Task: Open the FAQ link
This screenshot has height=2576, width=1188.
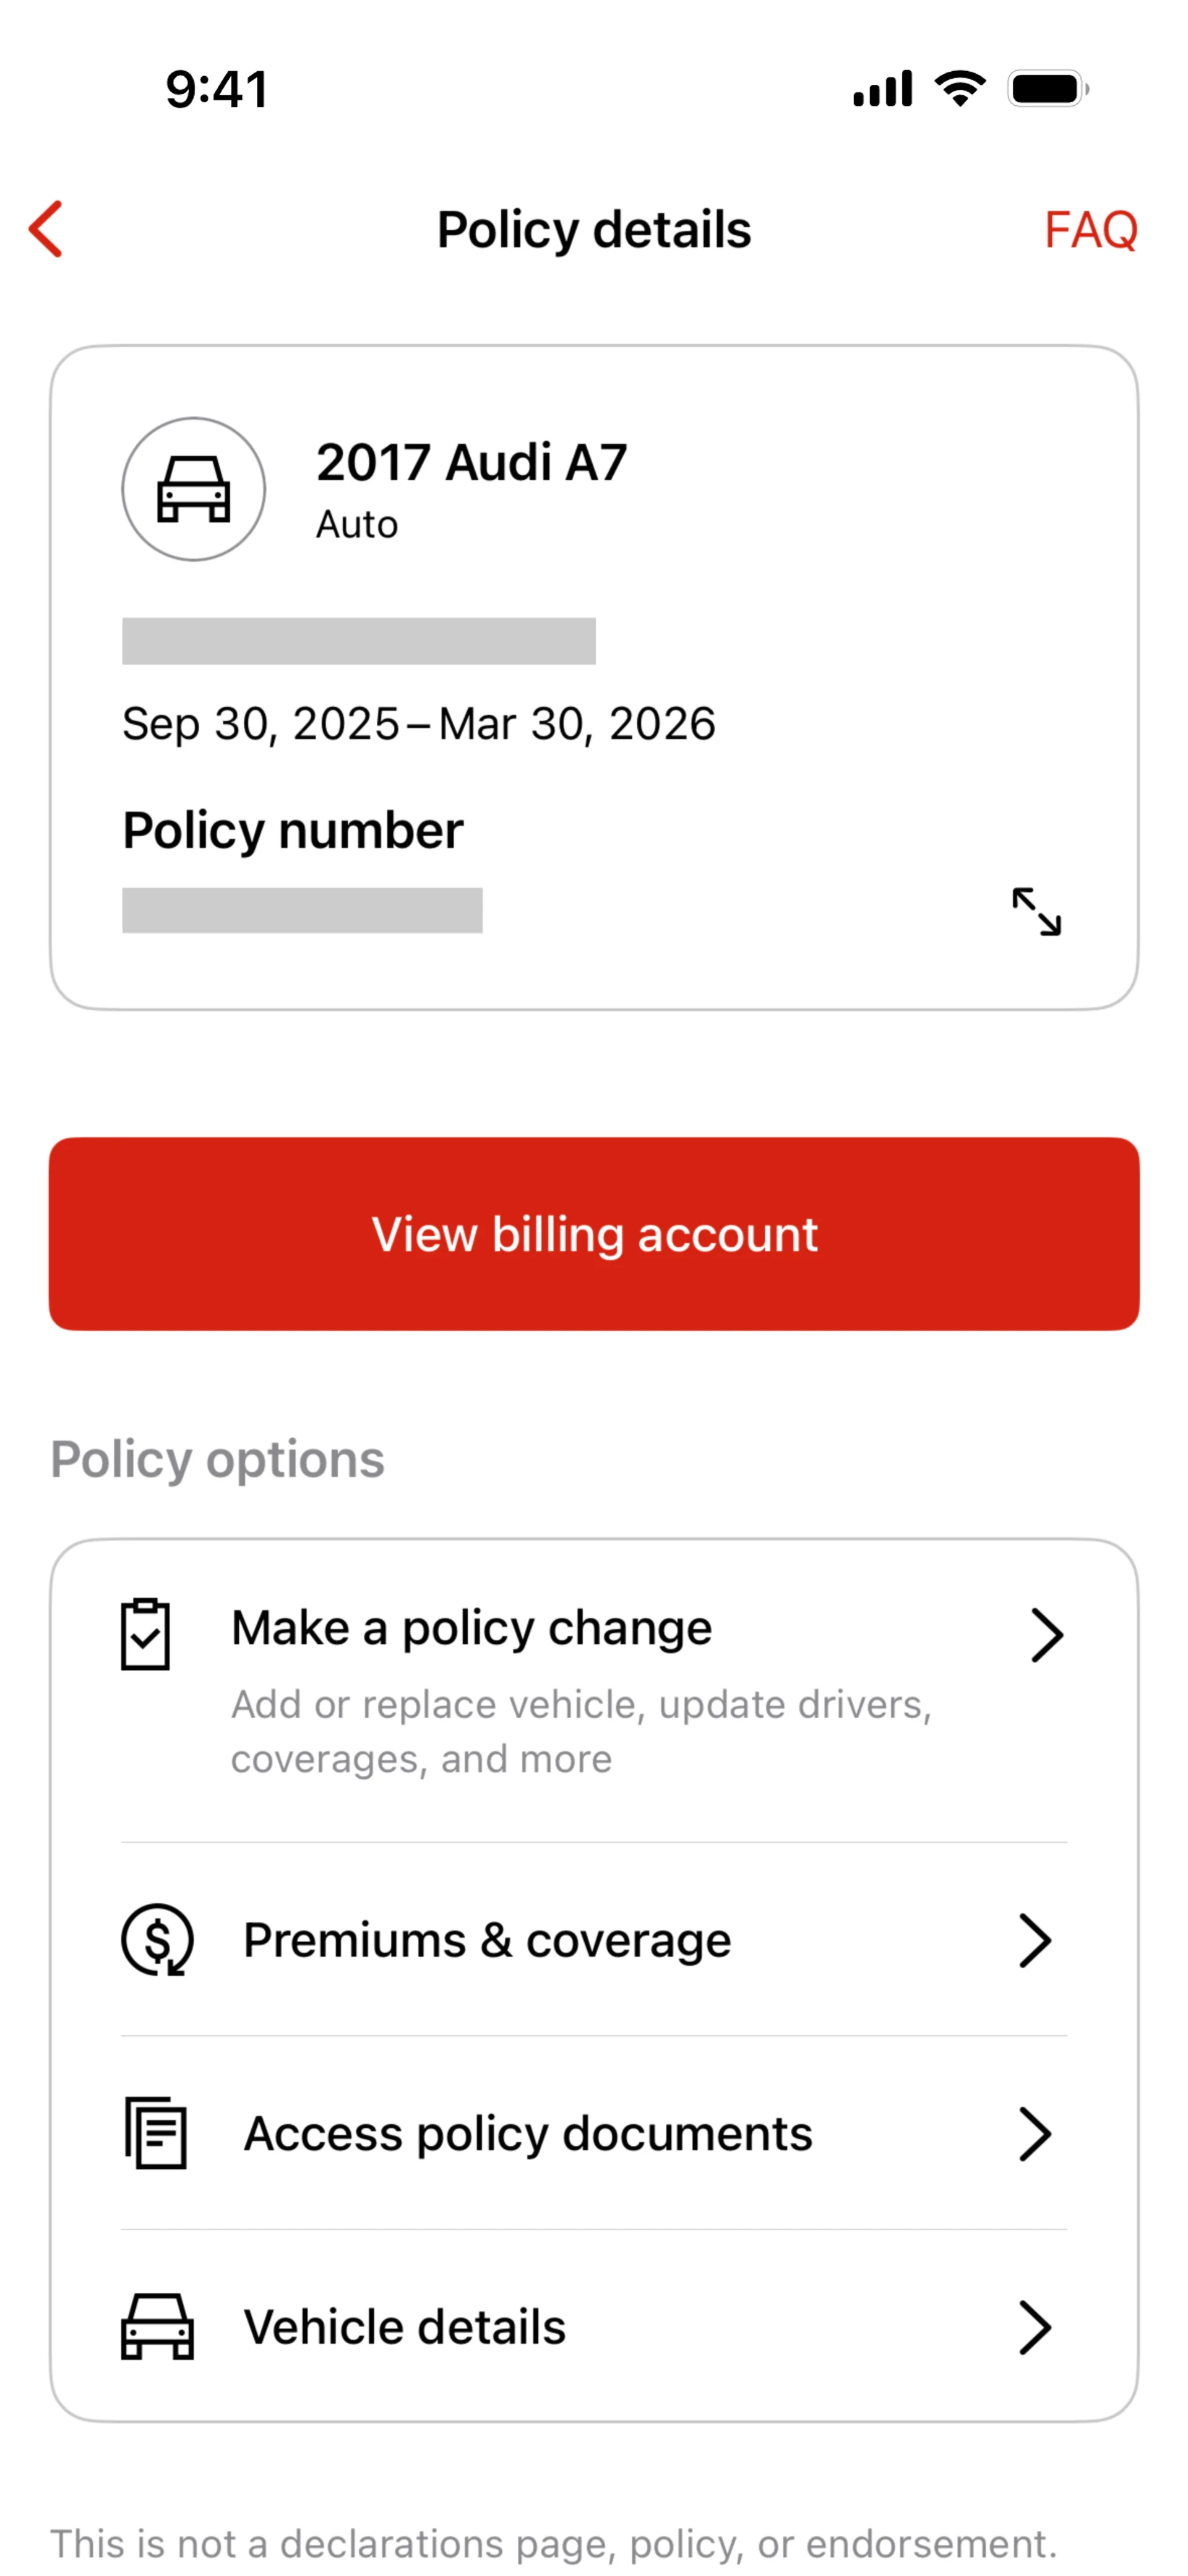Action: 1090,230
